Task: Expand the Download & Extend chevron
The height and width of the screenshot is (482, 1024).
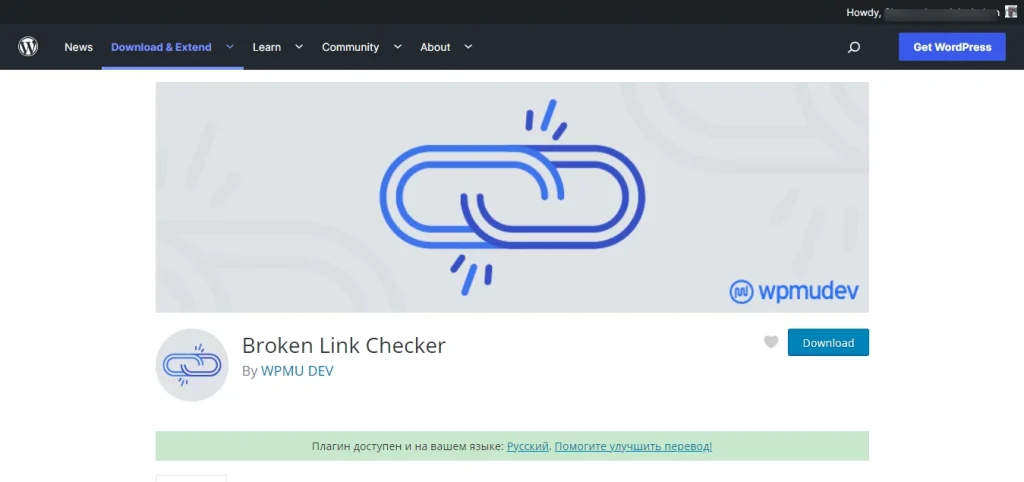Action: point(230,47)
